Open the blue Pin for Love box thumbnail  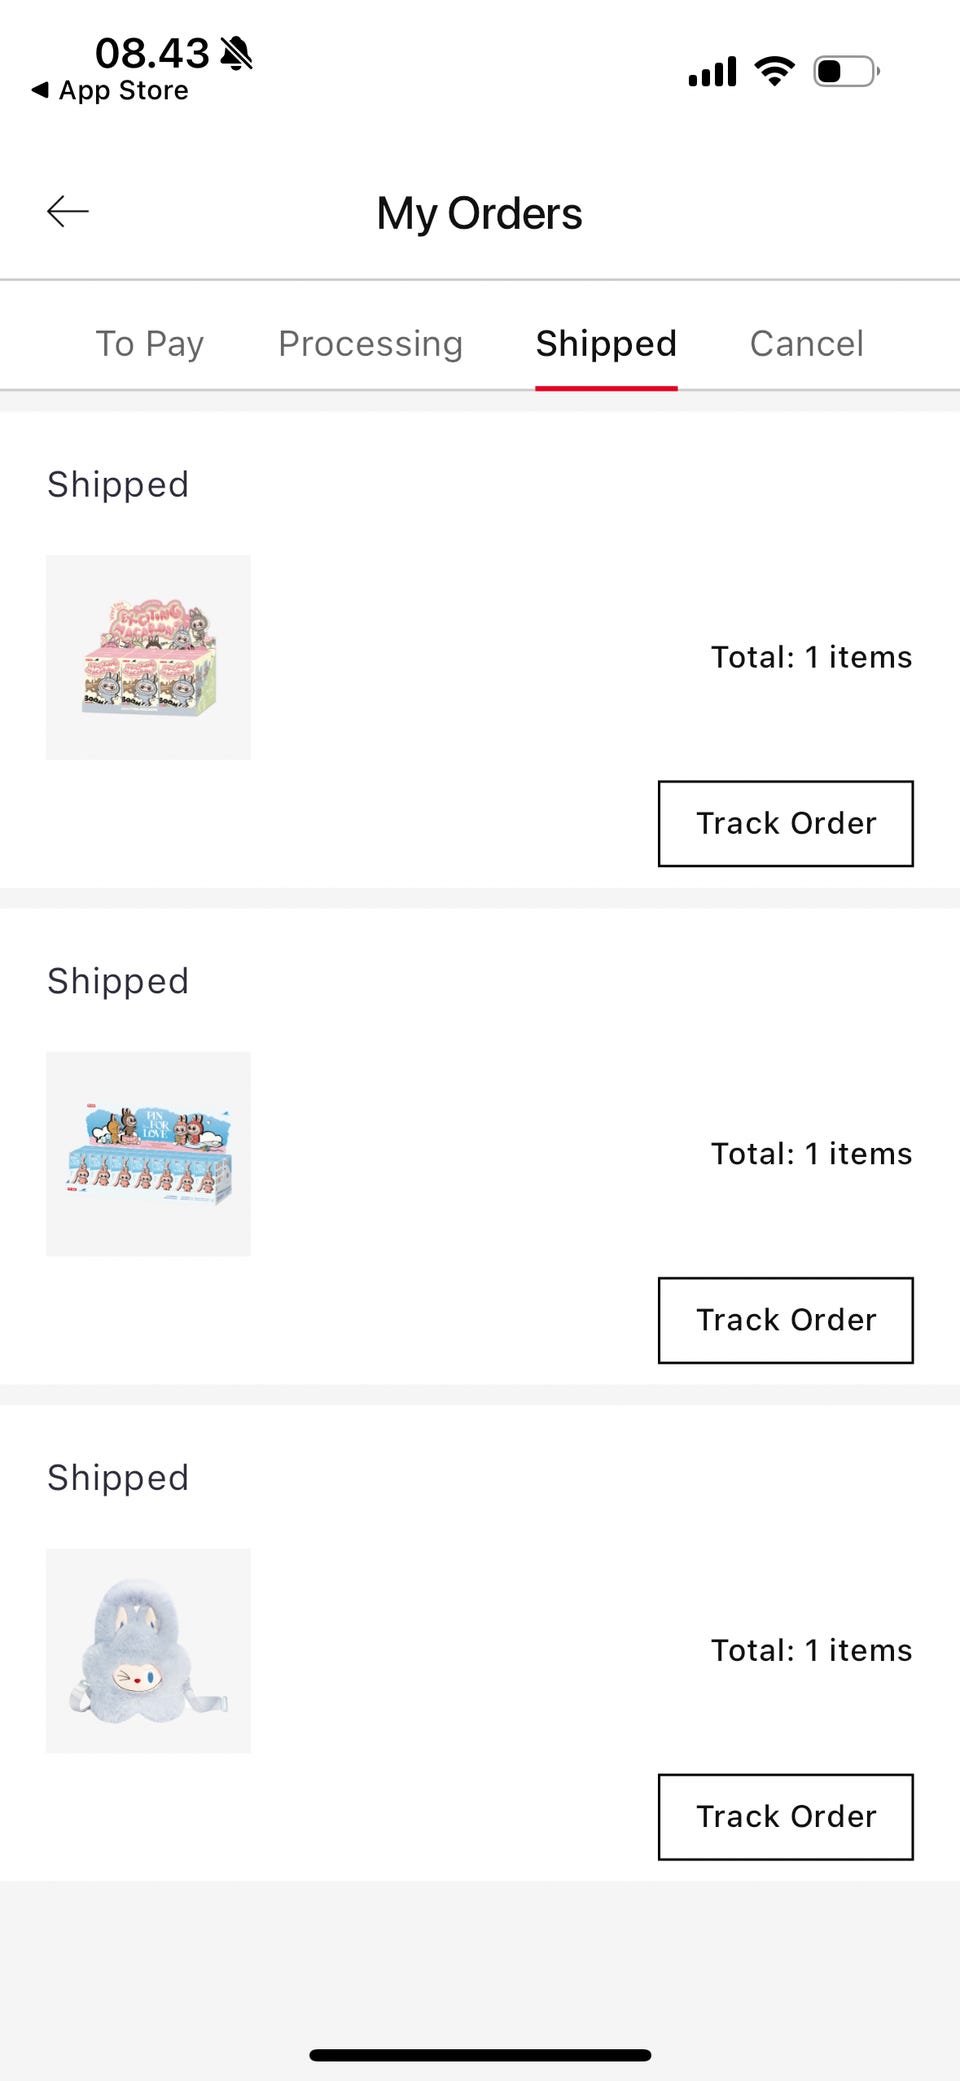[x=149, y=1154]
